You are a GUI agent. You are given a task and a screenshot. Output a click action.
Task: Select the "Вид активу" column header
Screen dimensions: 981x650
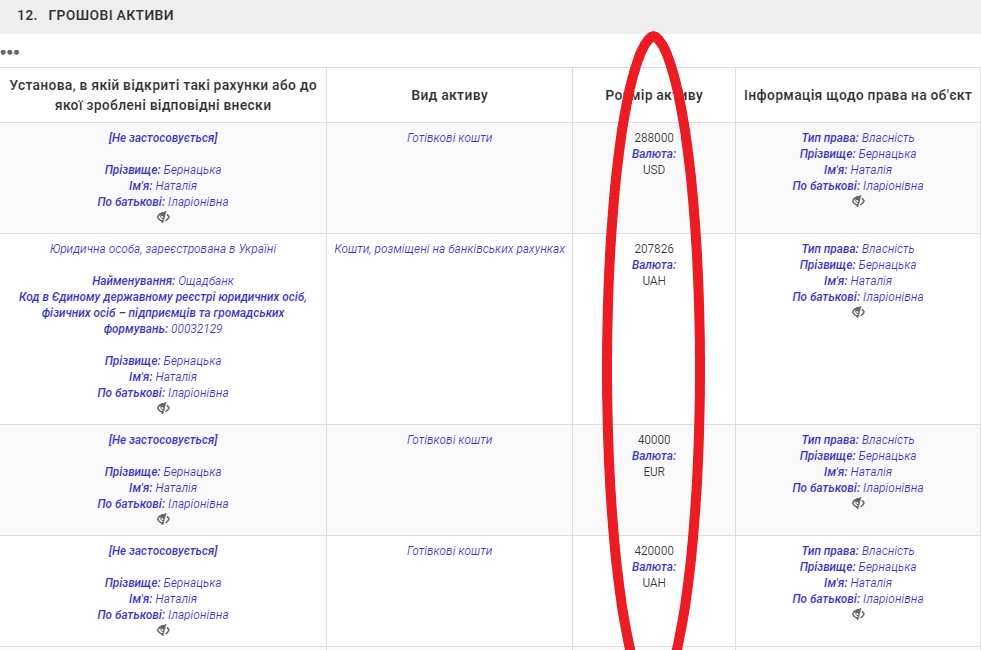[449, 95]
